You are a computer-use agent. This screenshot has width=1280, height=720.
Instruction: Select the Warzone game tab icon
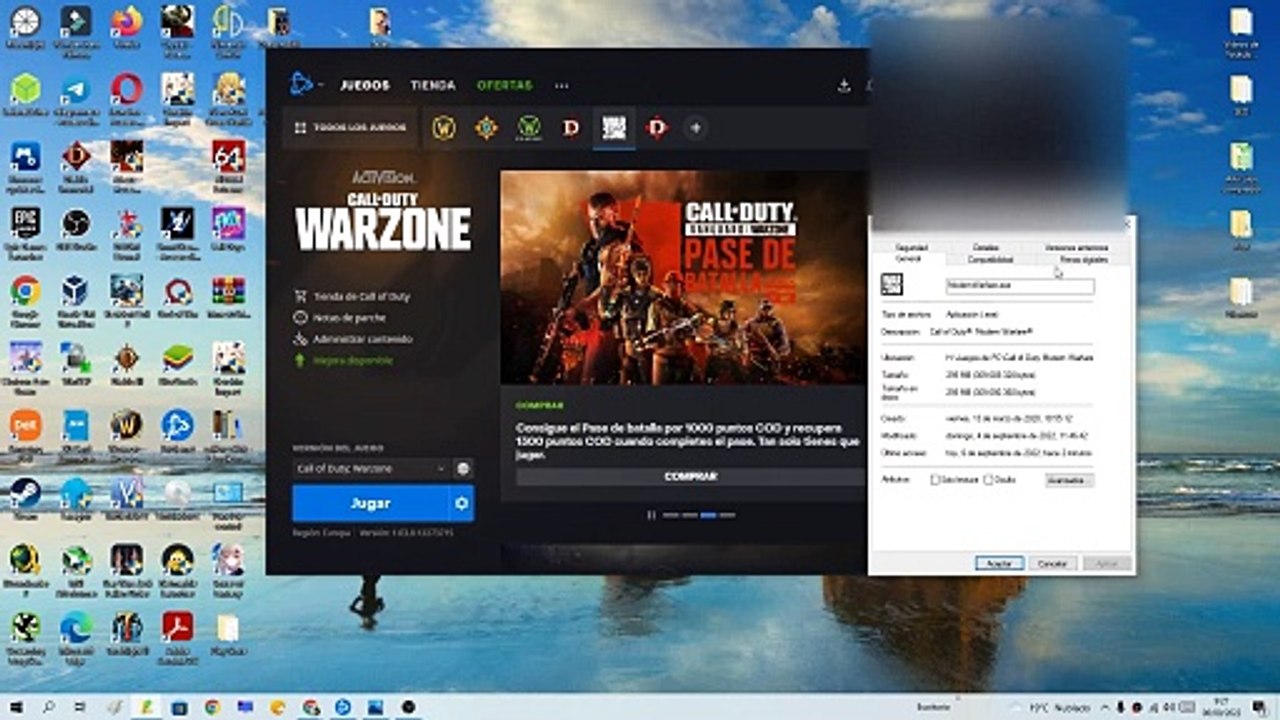[x=613, y=128]
